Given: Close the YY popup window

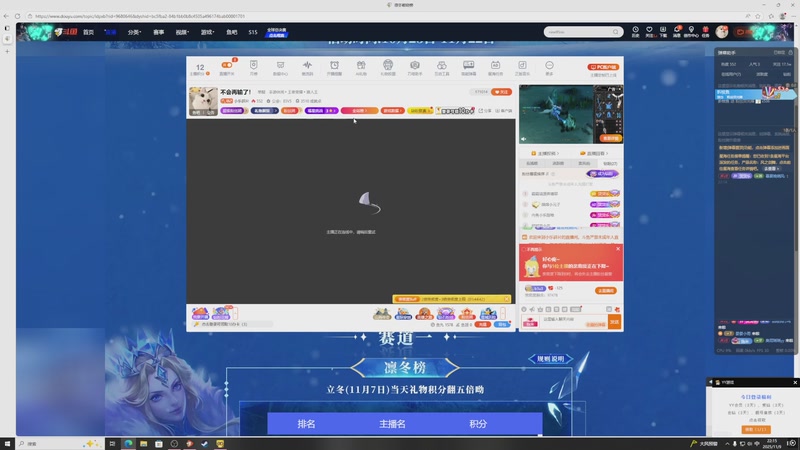Looking at the screenshot, I should point(795,382).
